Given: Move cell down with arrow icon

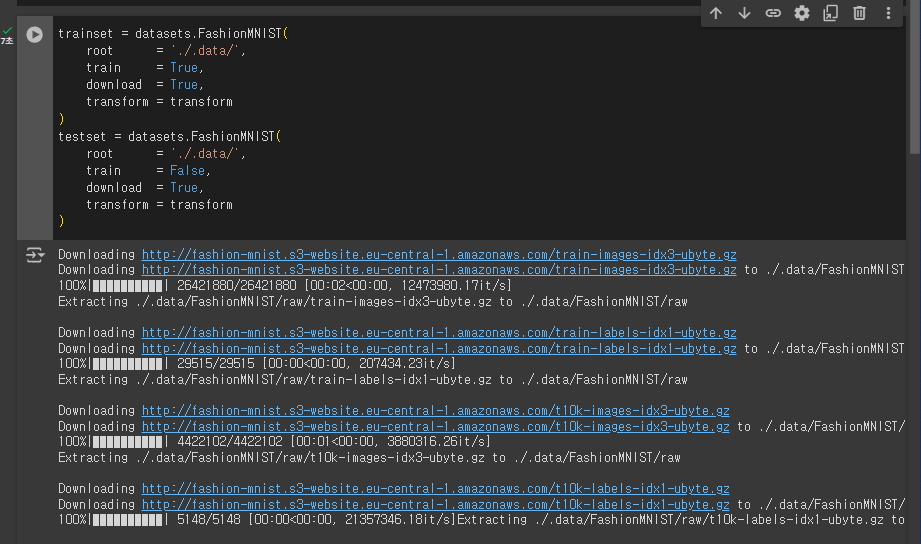Looking at the screenshot, I should [744, 13].
